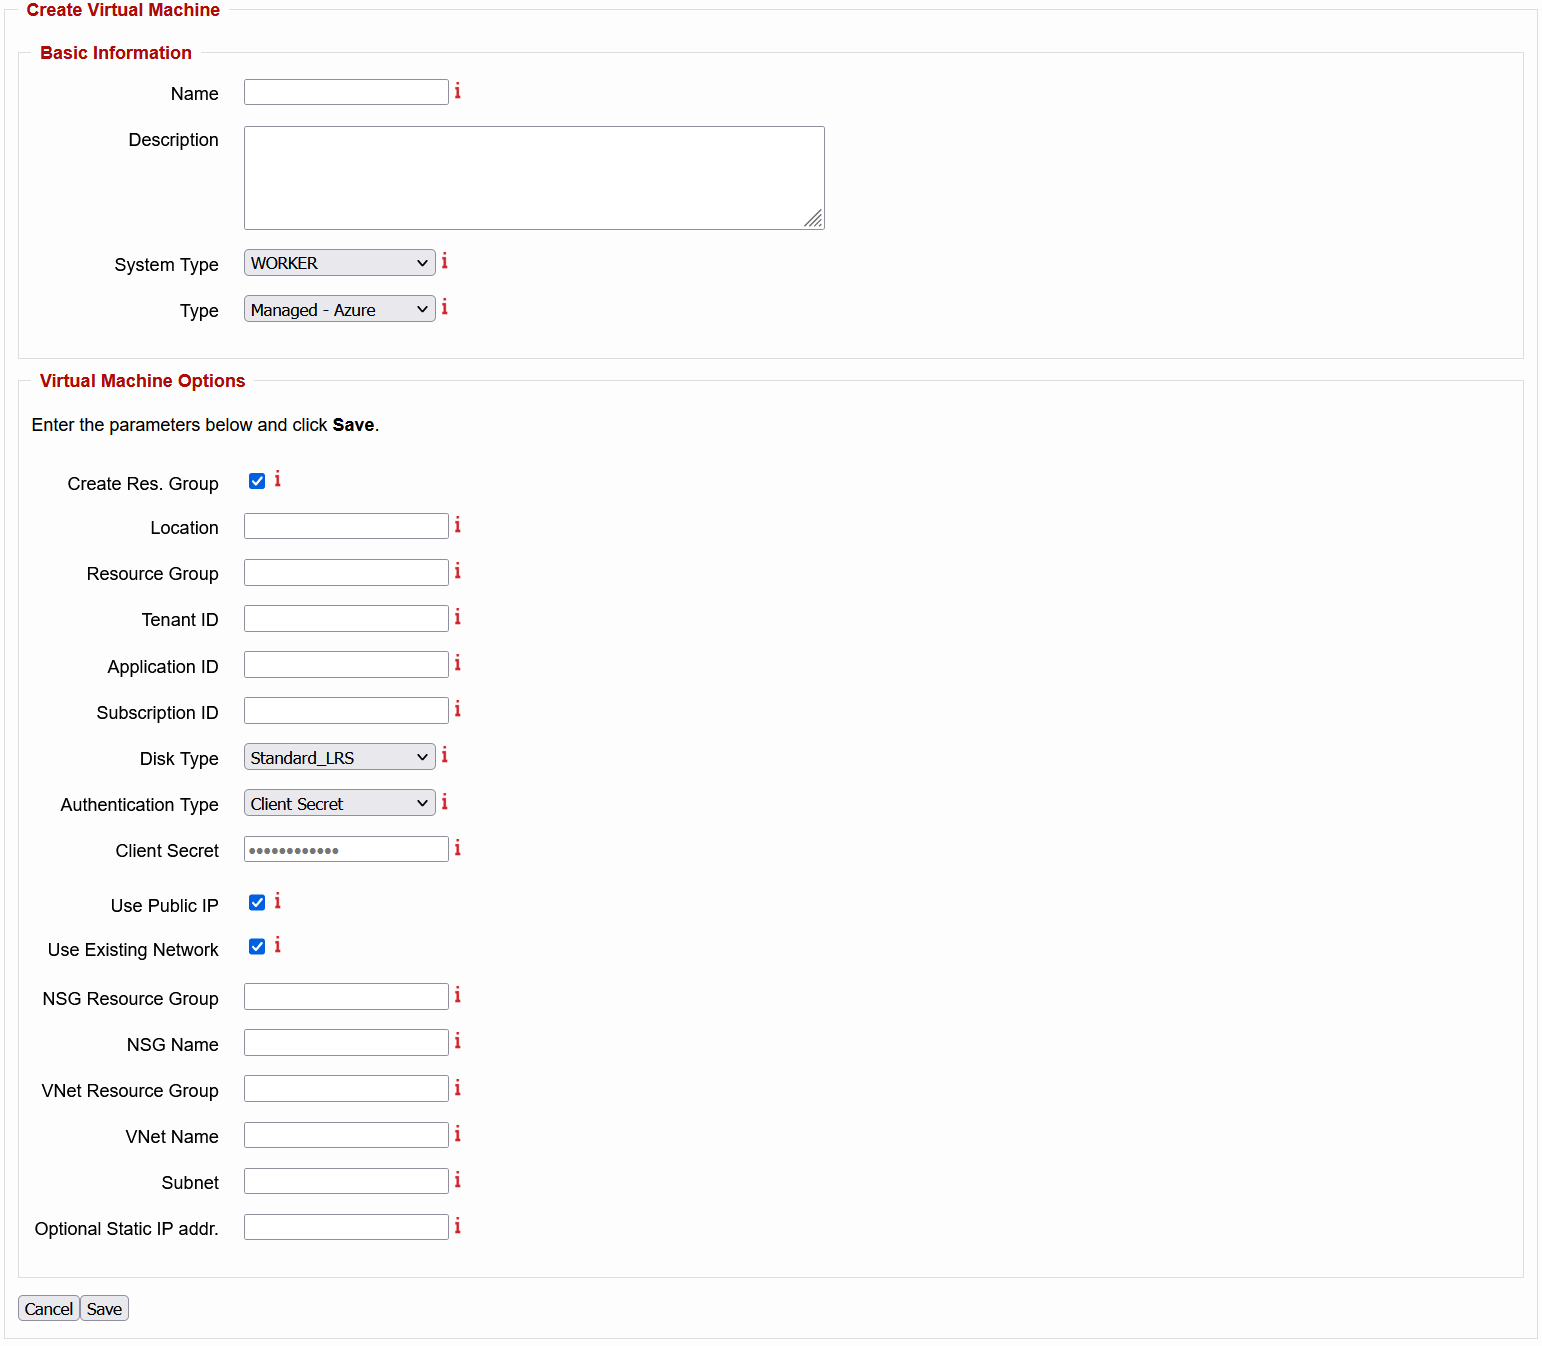Toggle off Use Existing Network
This screenshot has width=1542, height=1346.
pyautogui.click(x=257, y=946)
